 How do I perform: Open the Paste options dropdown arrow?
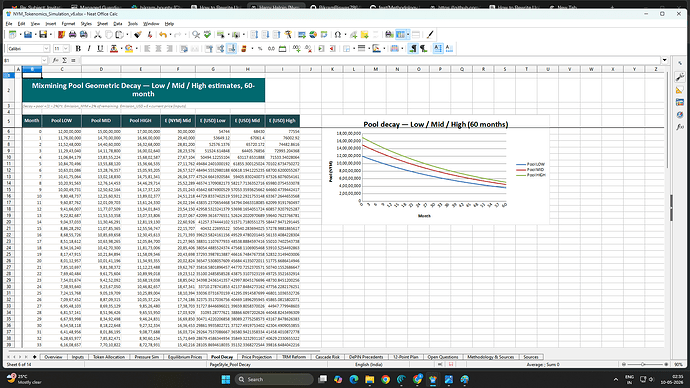pos(127,34)
